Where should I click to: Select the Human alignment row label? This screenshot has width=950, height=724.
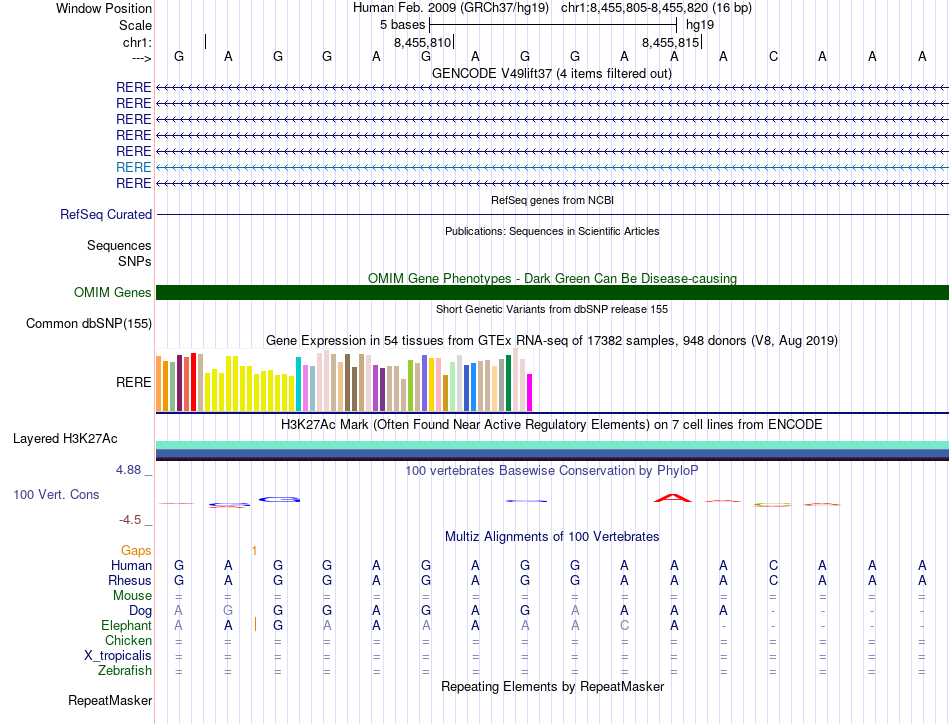point(131,565)
